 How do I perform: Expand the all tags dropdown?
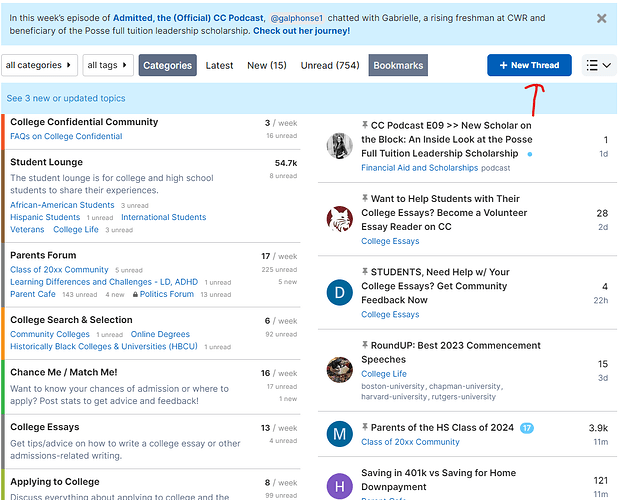coord(108,65)
